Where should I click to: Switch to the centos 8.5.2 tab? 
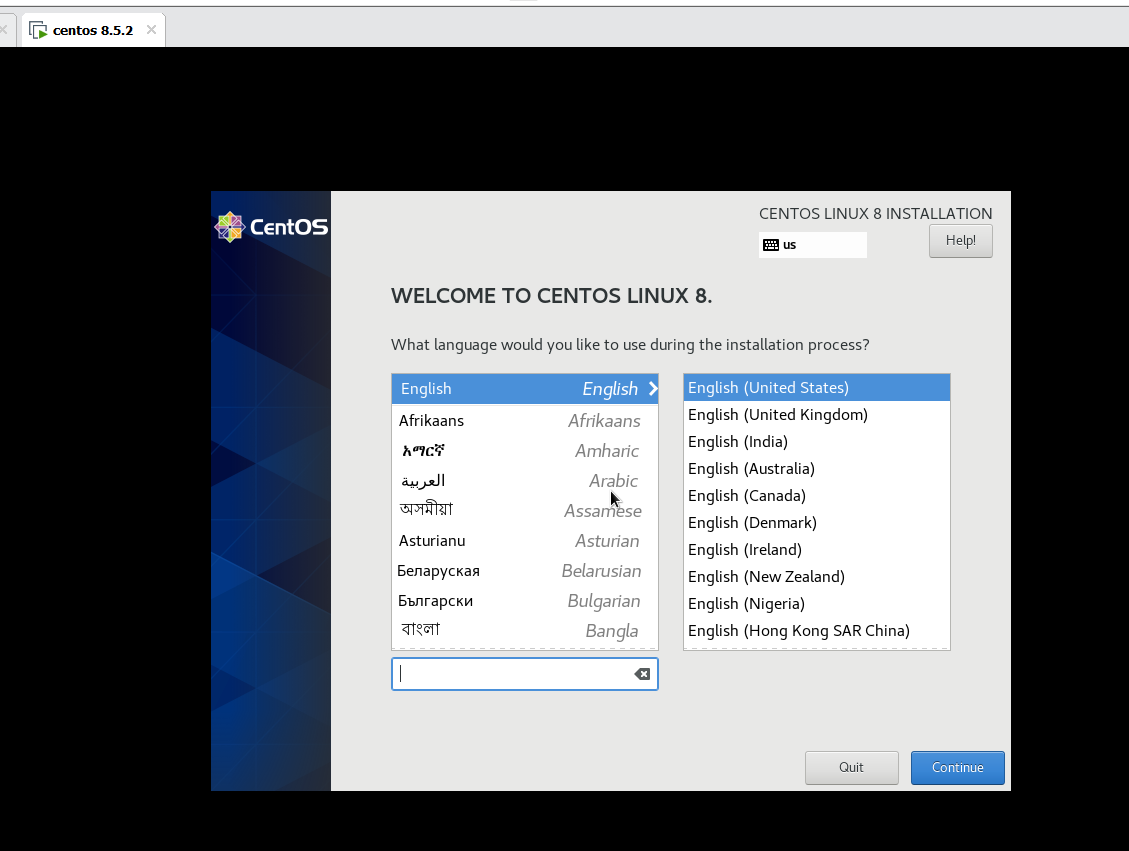tap(93, 30)
